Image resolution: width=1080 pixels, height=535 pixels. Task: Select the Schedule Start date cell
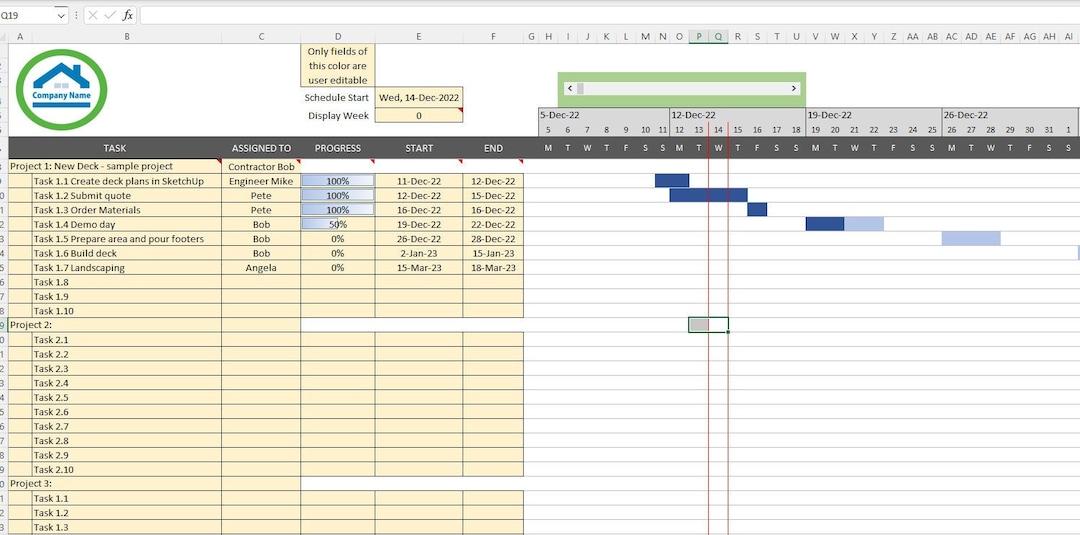[x=419, y=98]
